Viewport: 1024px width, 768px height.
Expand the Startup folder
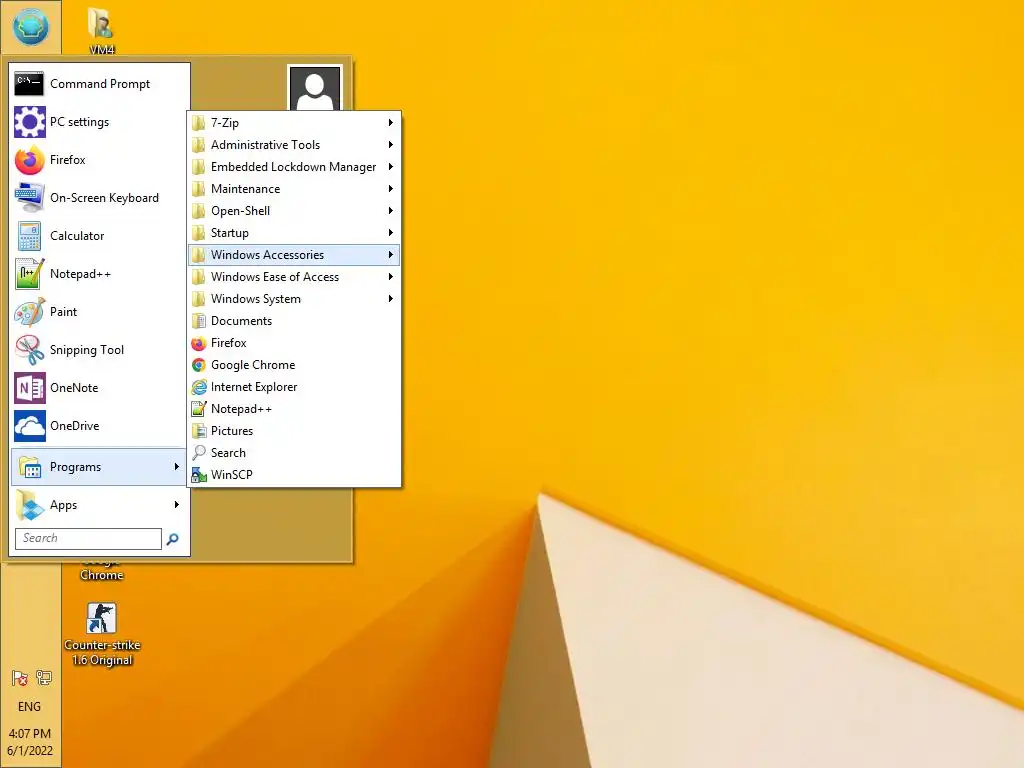[294, 233]
